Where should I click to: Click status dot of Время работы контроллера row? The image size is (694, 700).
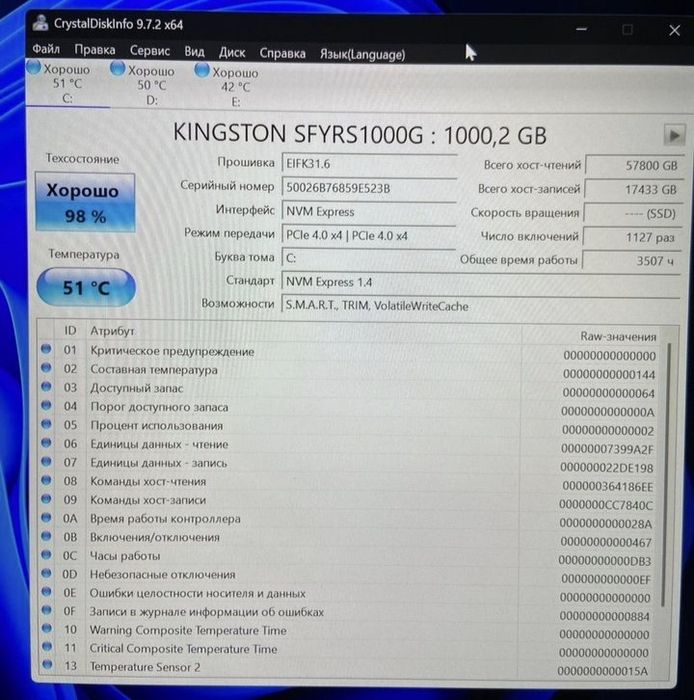click(46, 517)
